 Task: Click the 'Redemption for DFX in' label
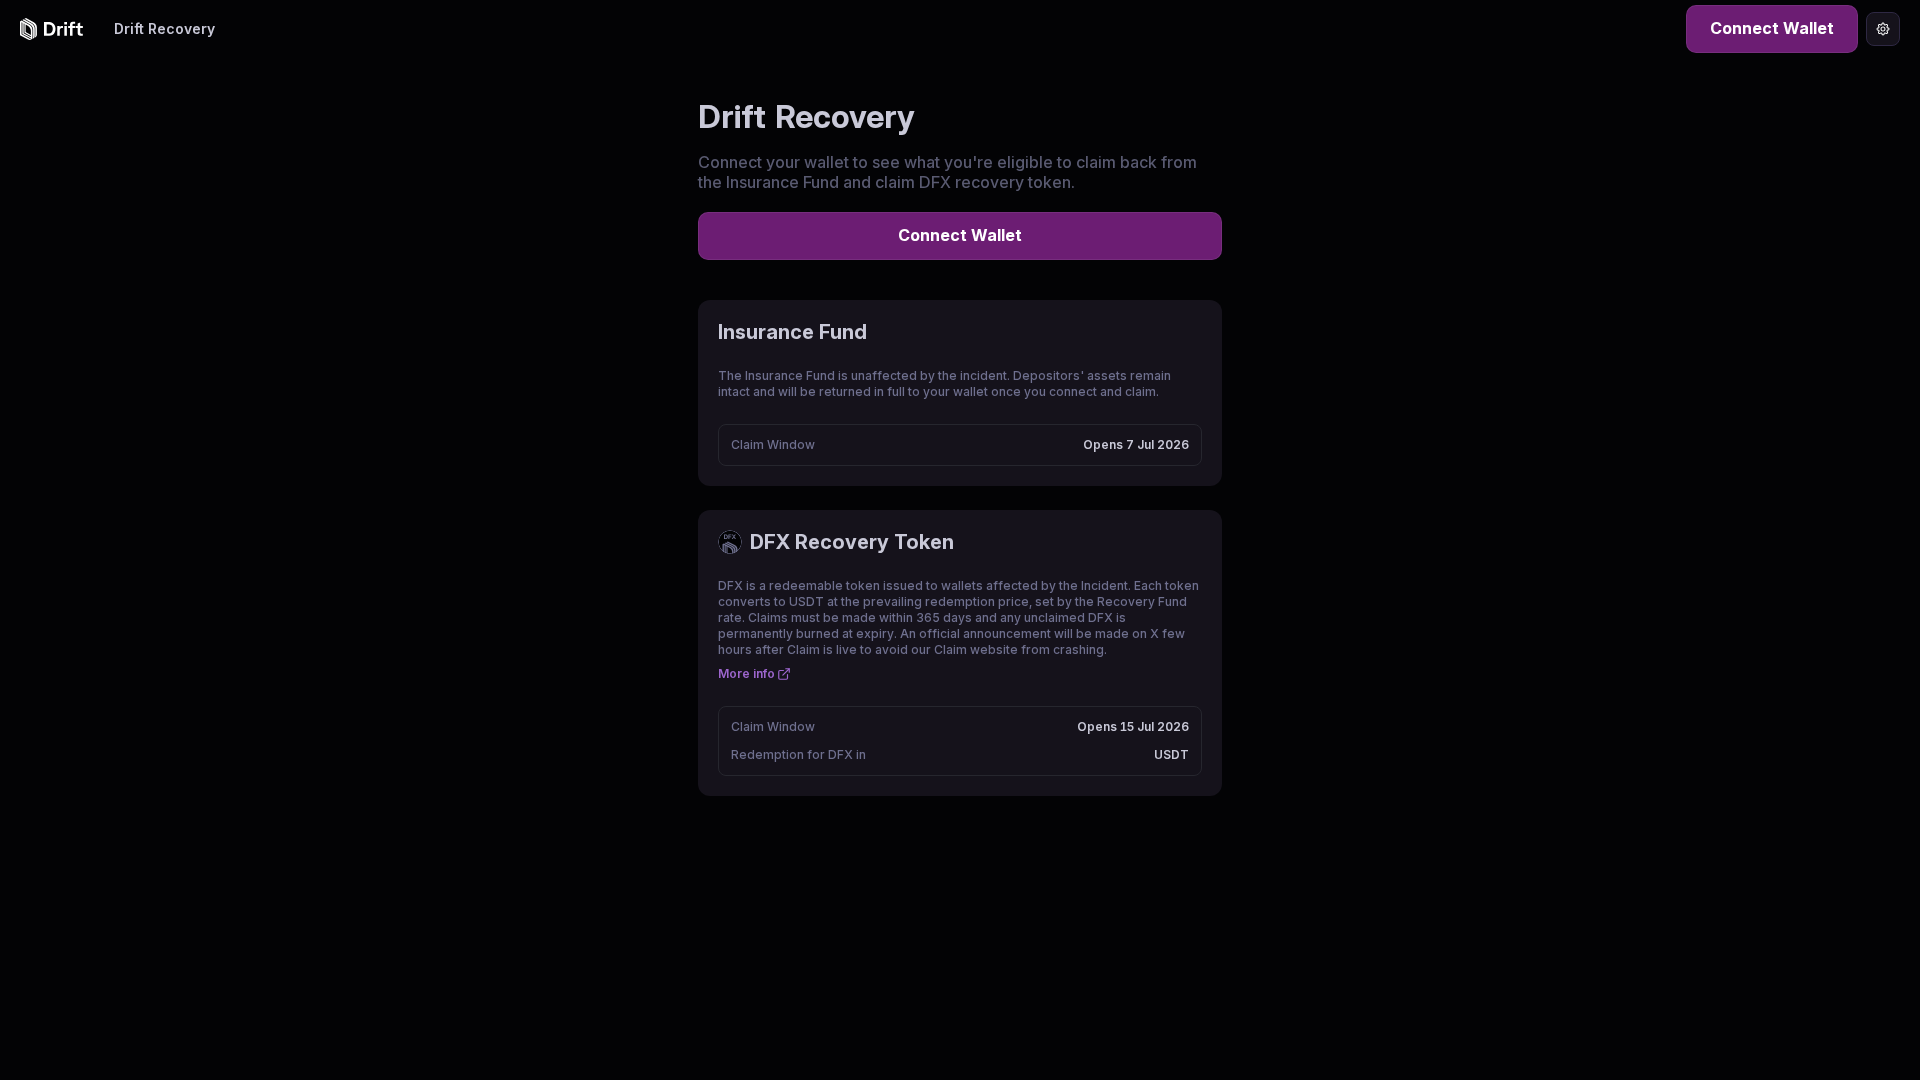pos(798,755)
